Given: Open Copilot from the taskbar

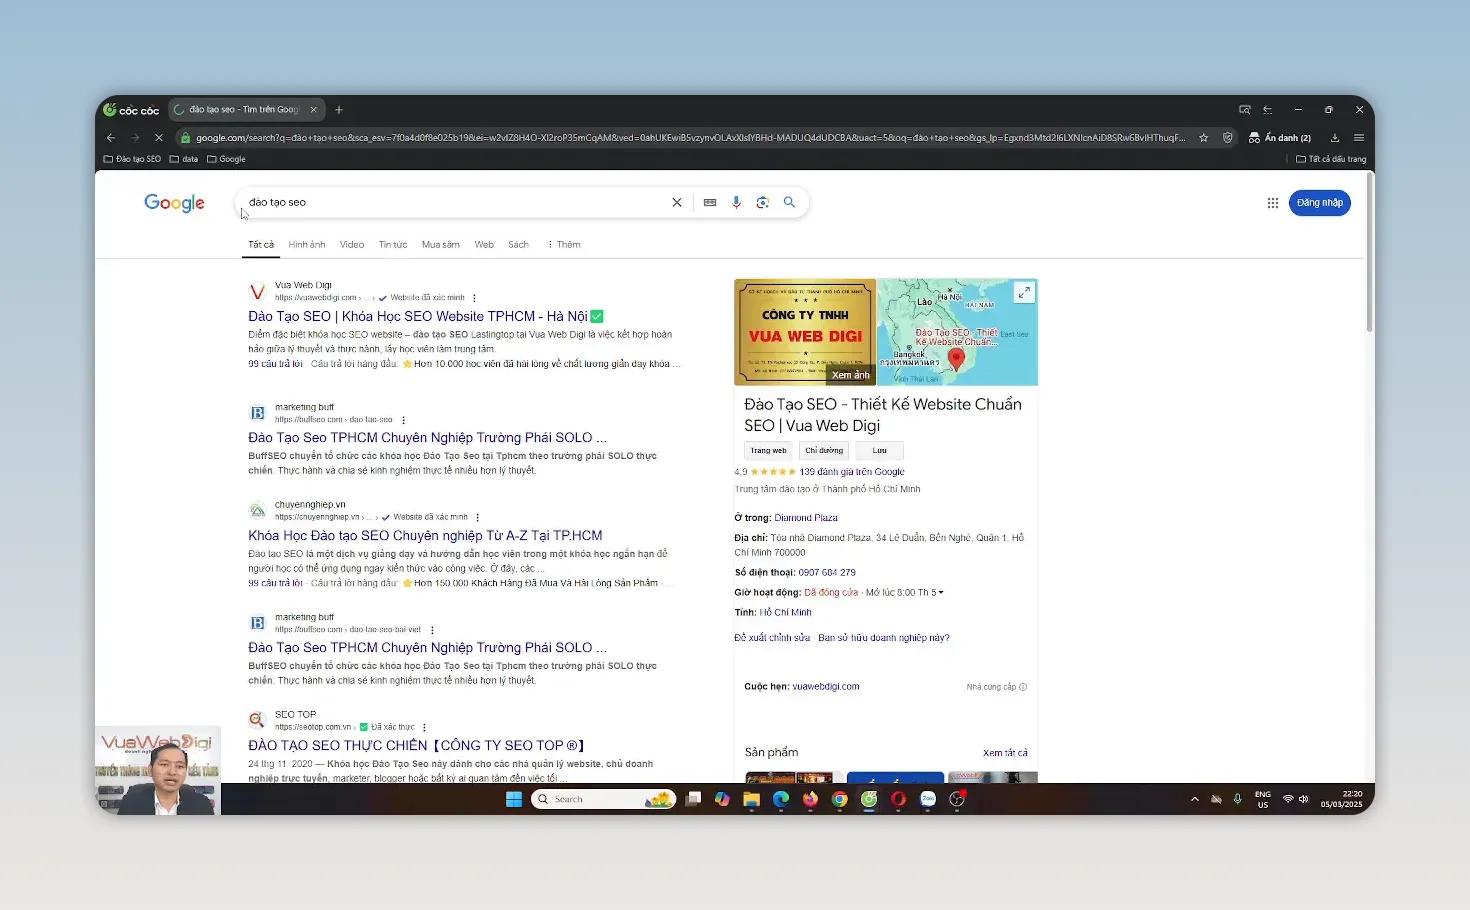Looking at the screenshot, I should tap(722, 799).
